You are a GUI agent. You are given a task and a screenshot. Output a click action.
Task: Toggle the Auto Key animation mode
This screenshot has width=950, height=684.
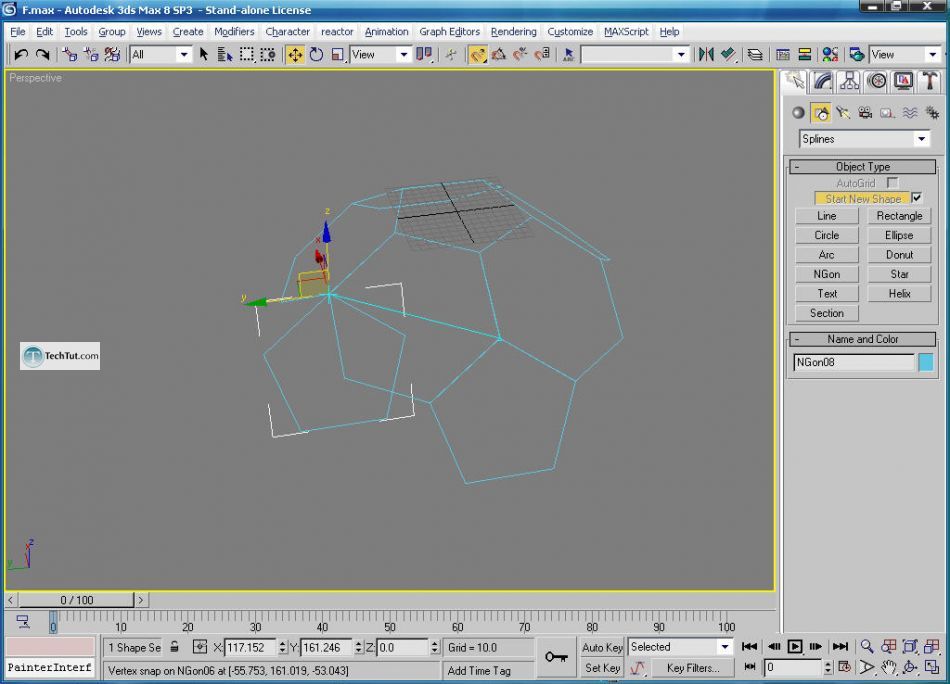click(602, 647)
